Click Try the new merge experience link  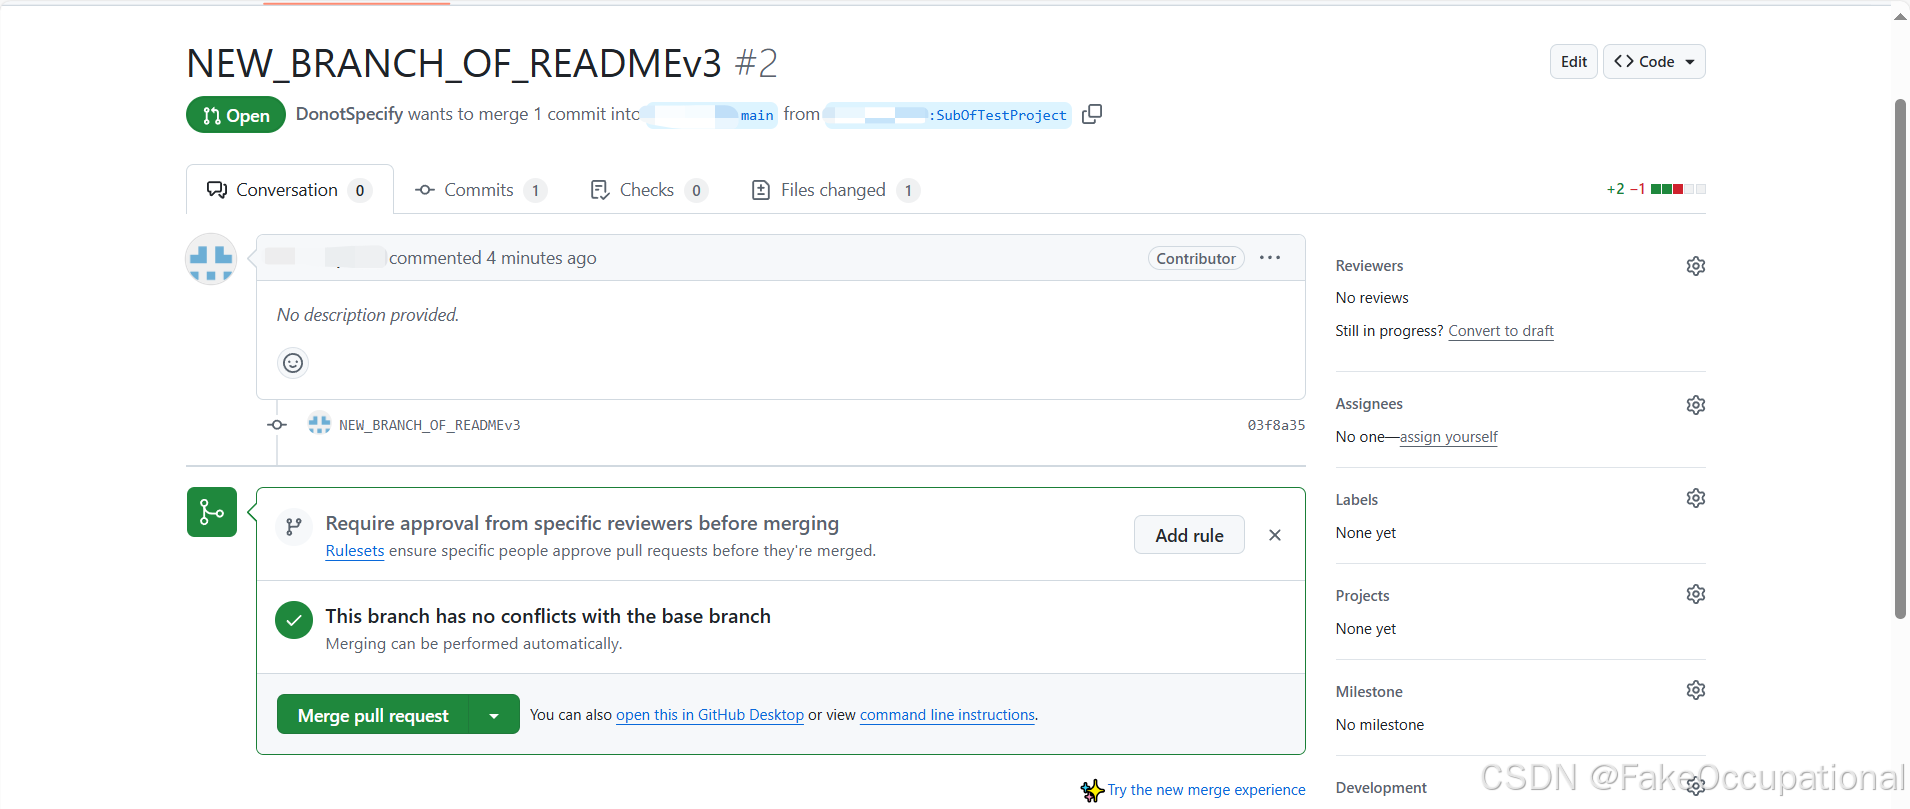tap(1206, 790)
